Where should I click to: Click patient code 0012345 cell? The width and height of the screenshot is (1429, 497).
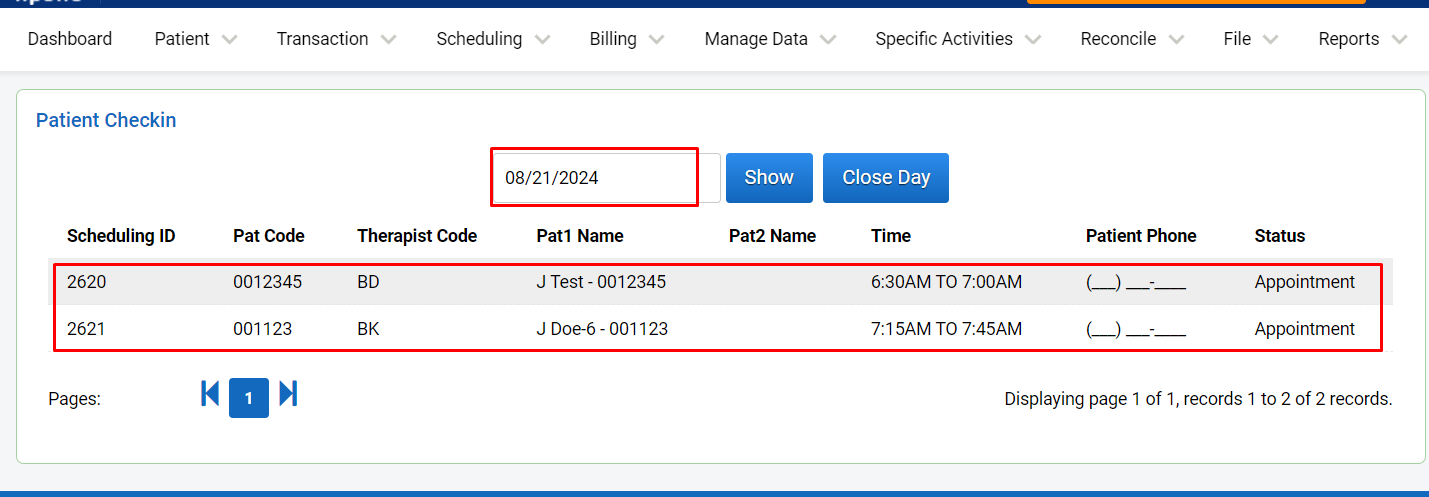[266, 282]
